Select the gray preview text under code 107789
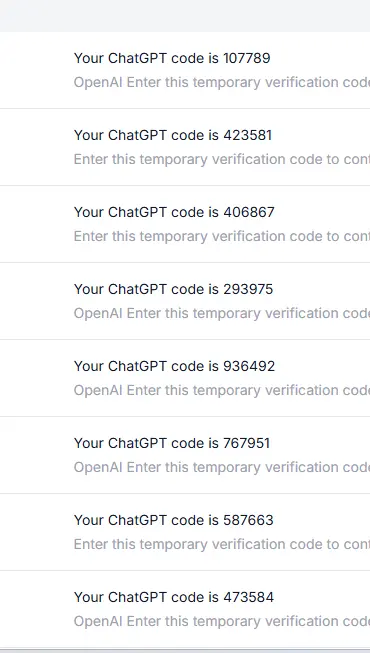The width and height of the screenshot is (370, 653). click(x=222, y=82)
